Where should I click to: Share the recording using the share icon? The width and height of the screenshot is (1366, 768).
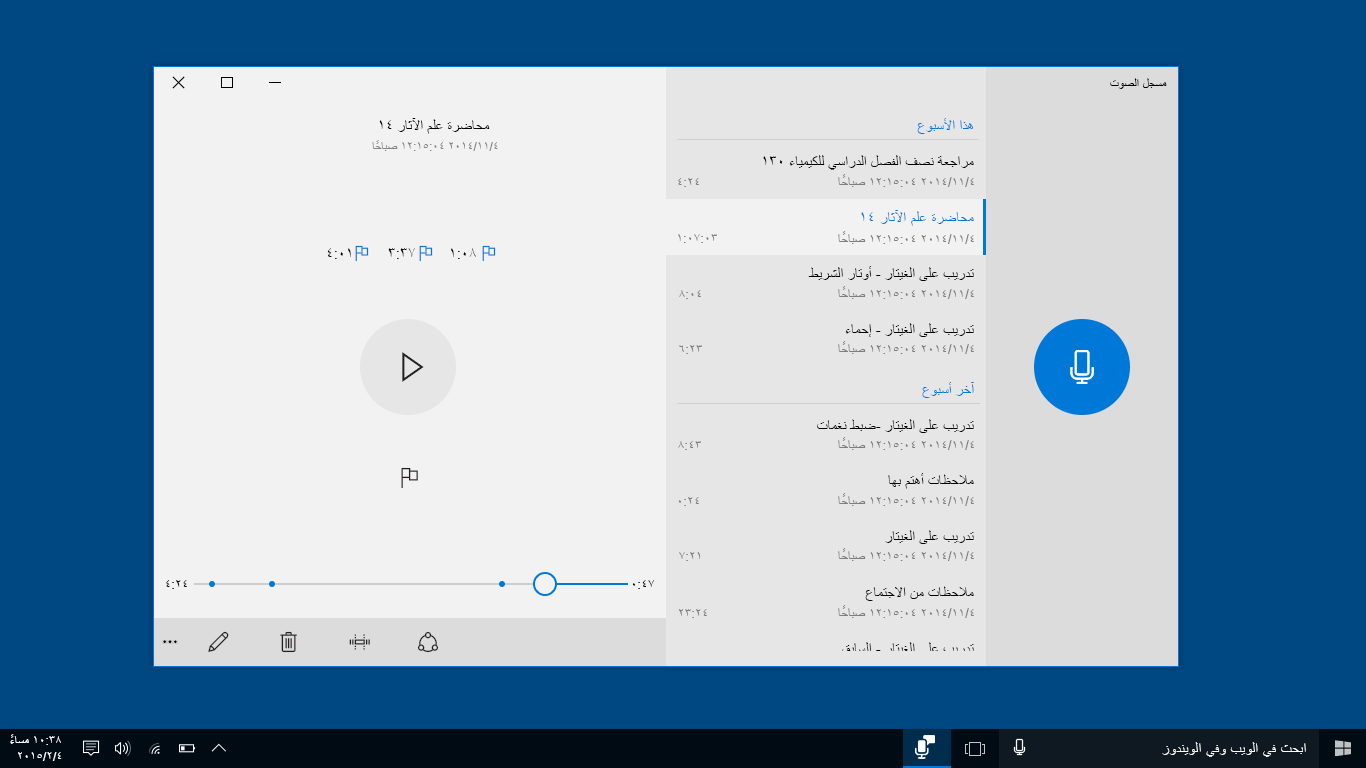[428, 642]
